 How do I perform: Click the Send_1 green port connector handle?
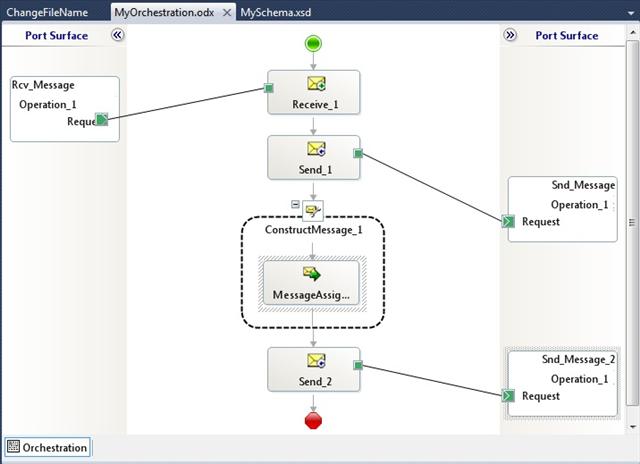point(358,153)
